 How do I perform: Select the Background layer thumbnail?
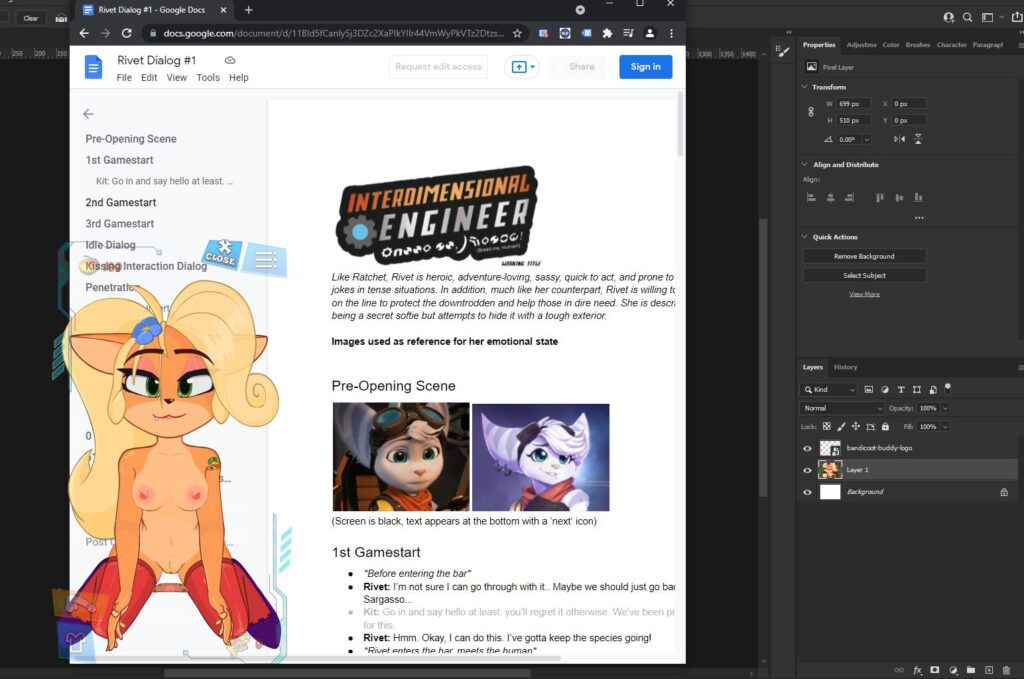(830, 492)
